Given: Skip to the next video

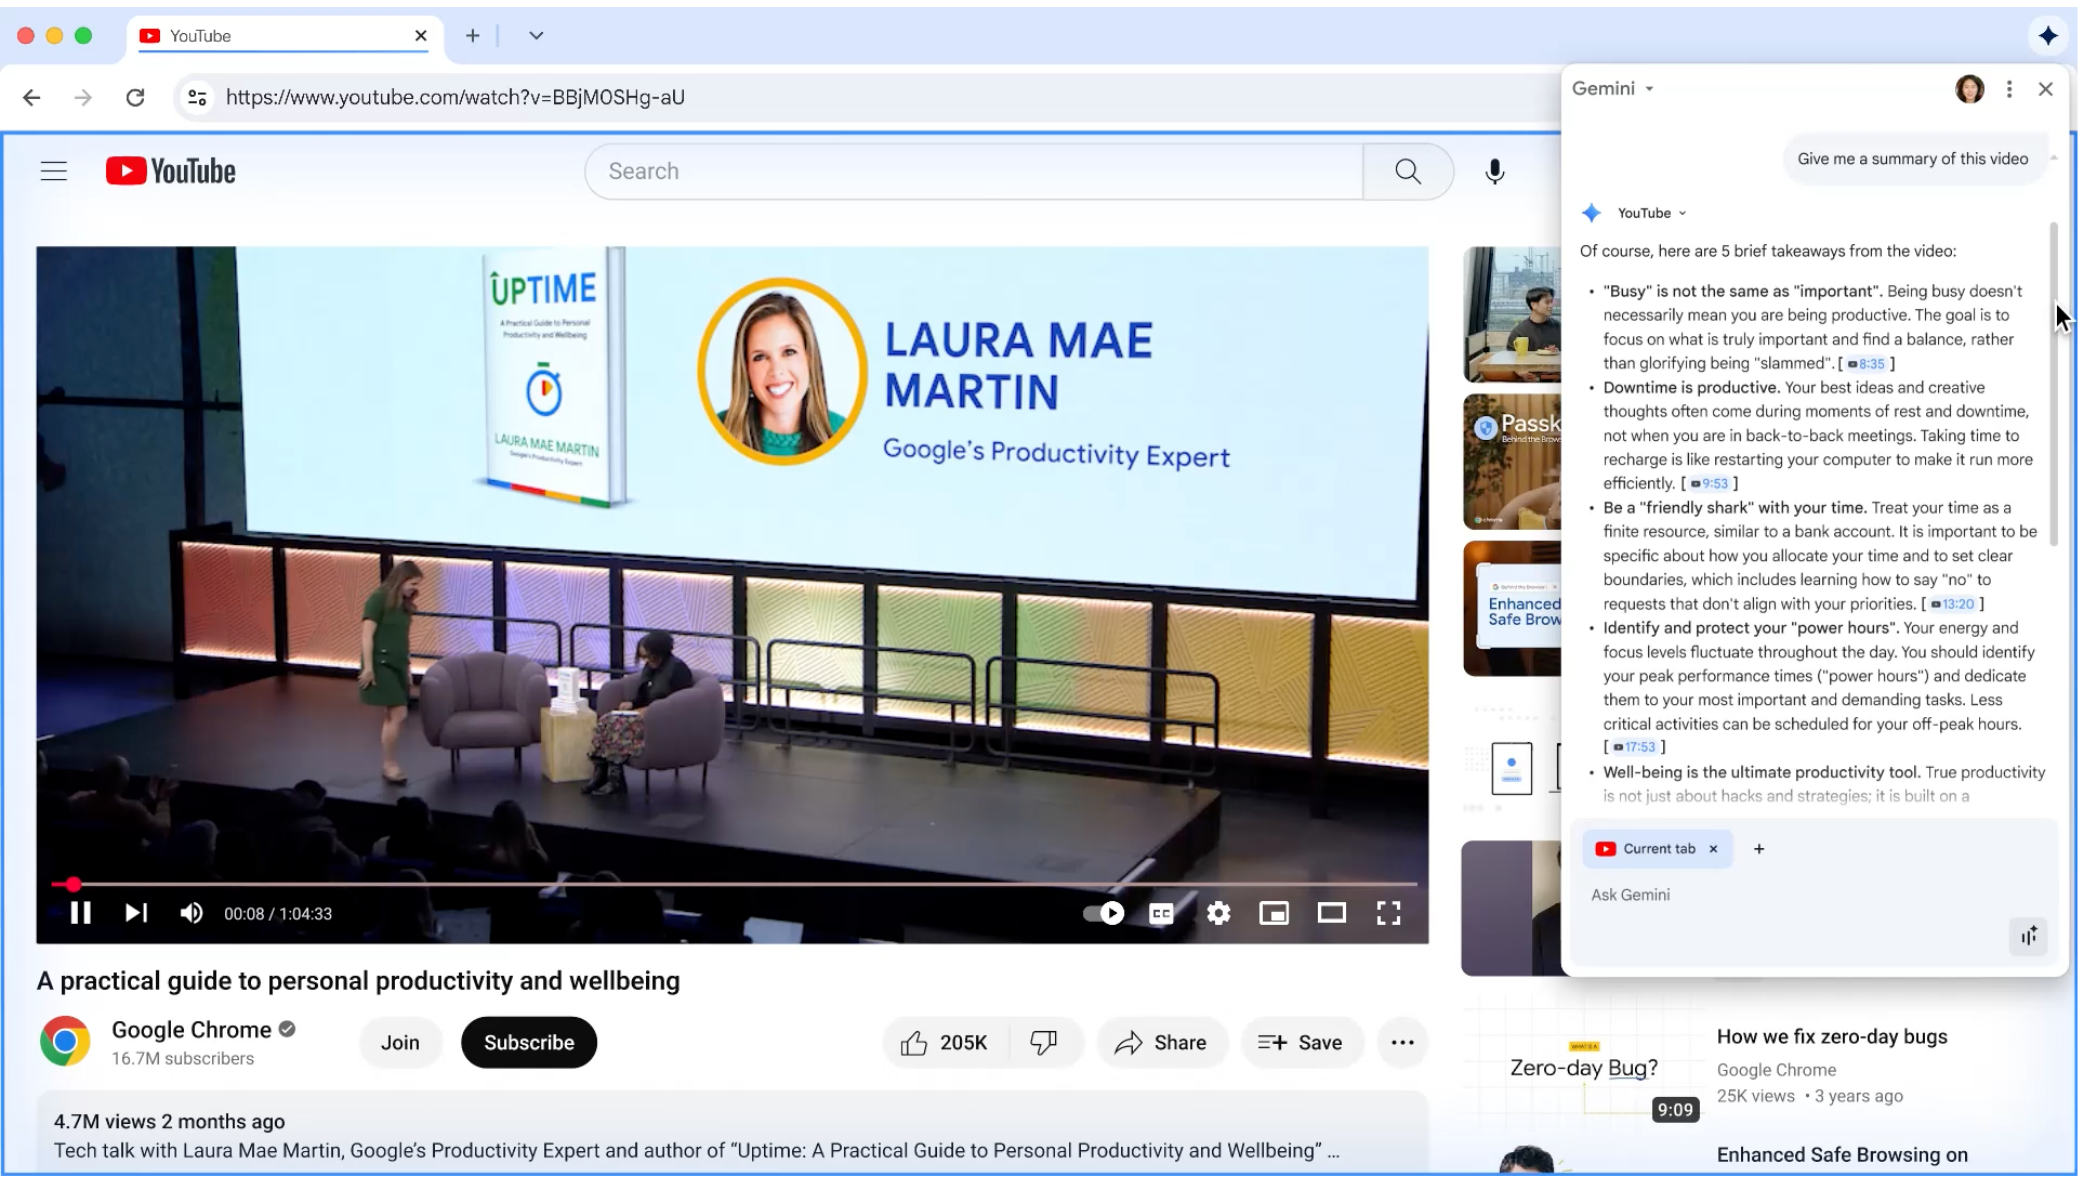Looking at the screenshot, I should coord(136,913).
